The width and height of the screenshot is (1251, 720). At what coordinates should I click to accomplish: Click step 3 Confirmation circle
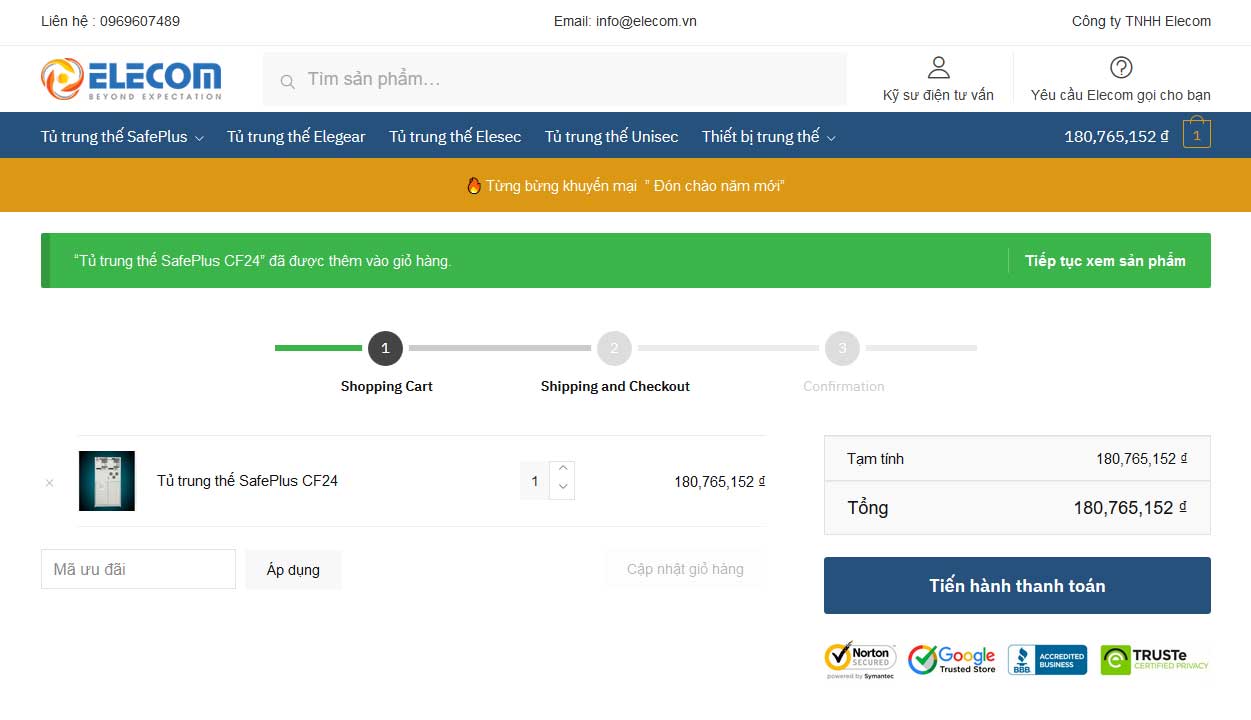click(x=842, y=348)
